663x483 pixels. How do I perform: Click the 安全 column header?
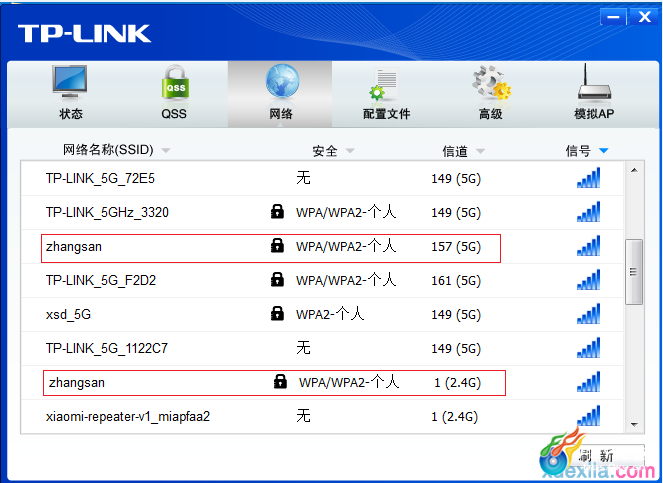point(325,151)
